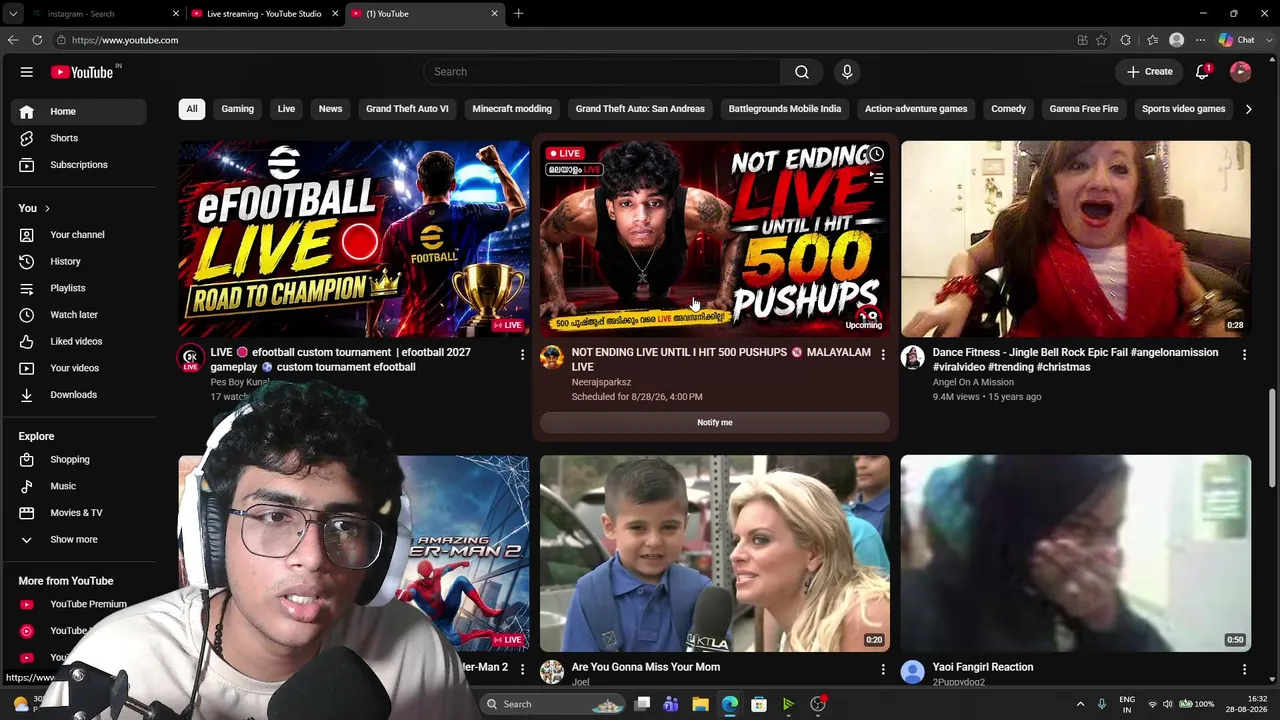The width and height of the screenshot is (1280, 720).
Task: Reload the page with the refresh icon
Action: click(x=37, y=40)
